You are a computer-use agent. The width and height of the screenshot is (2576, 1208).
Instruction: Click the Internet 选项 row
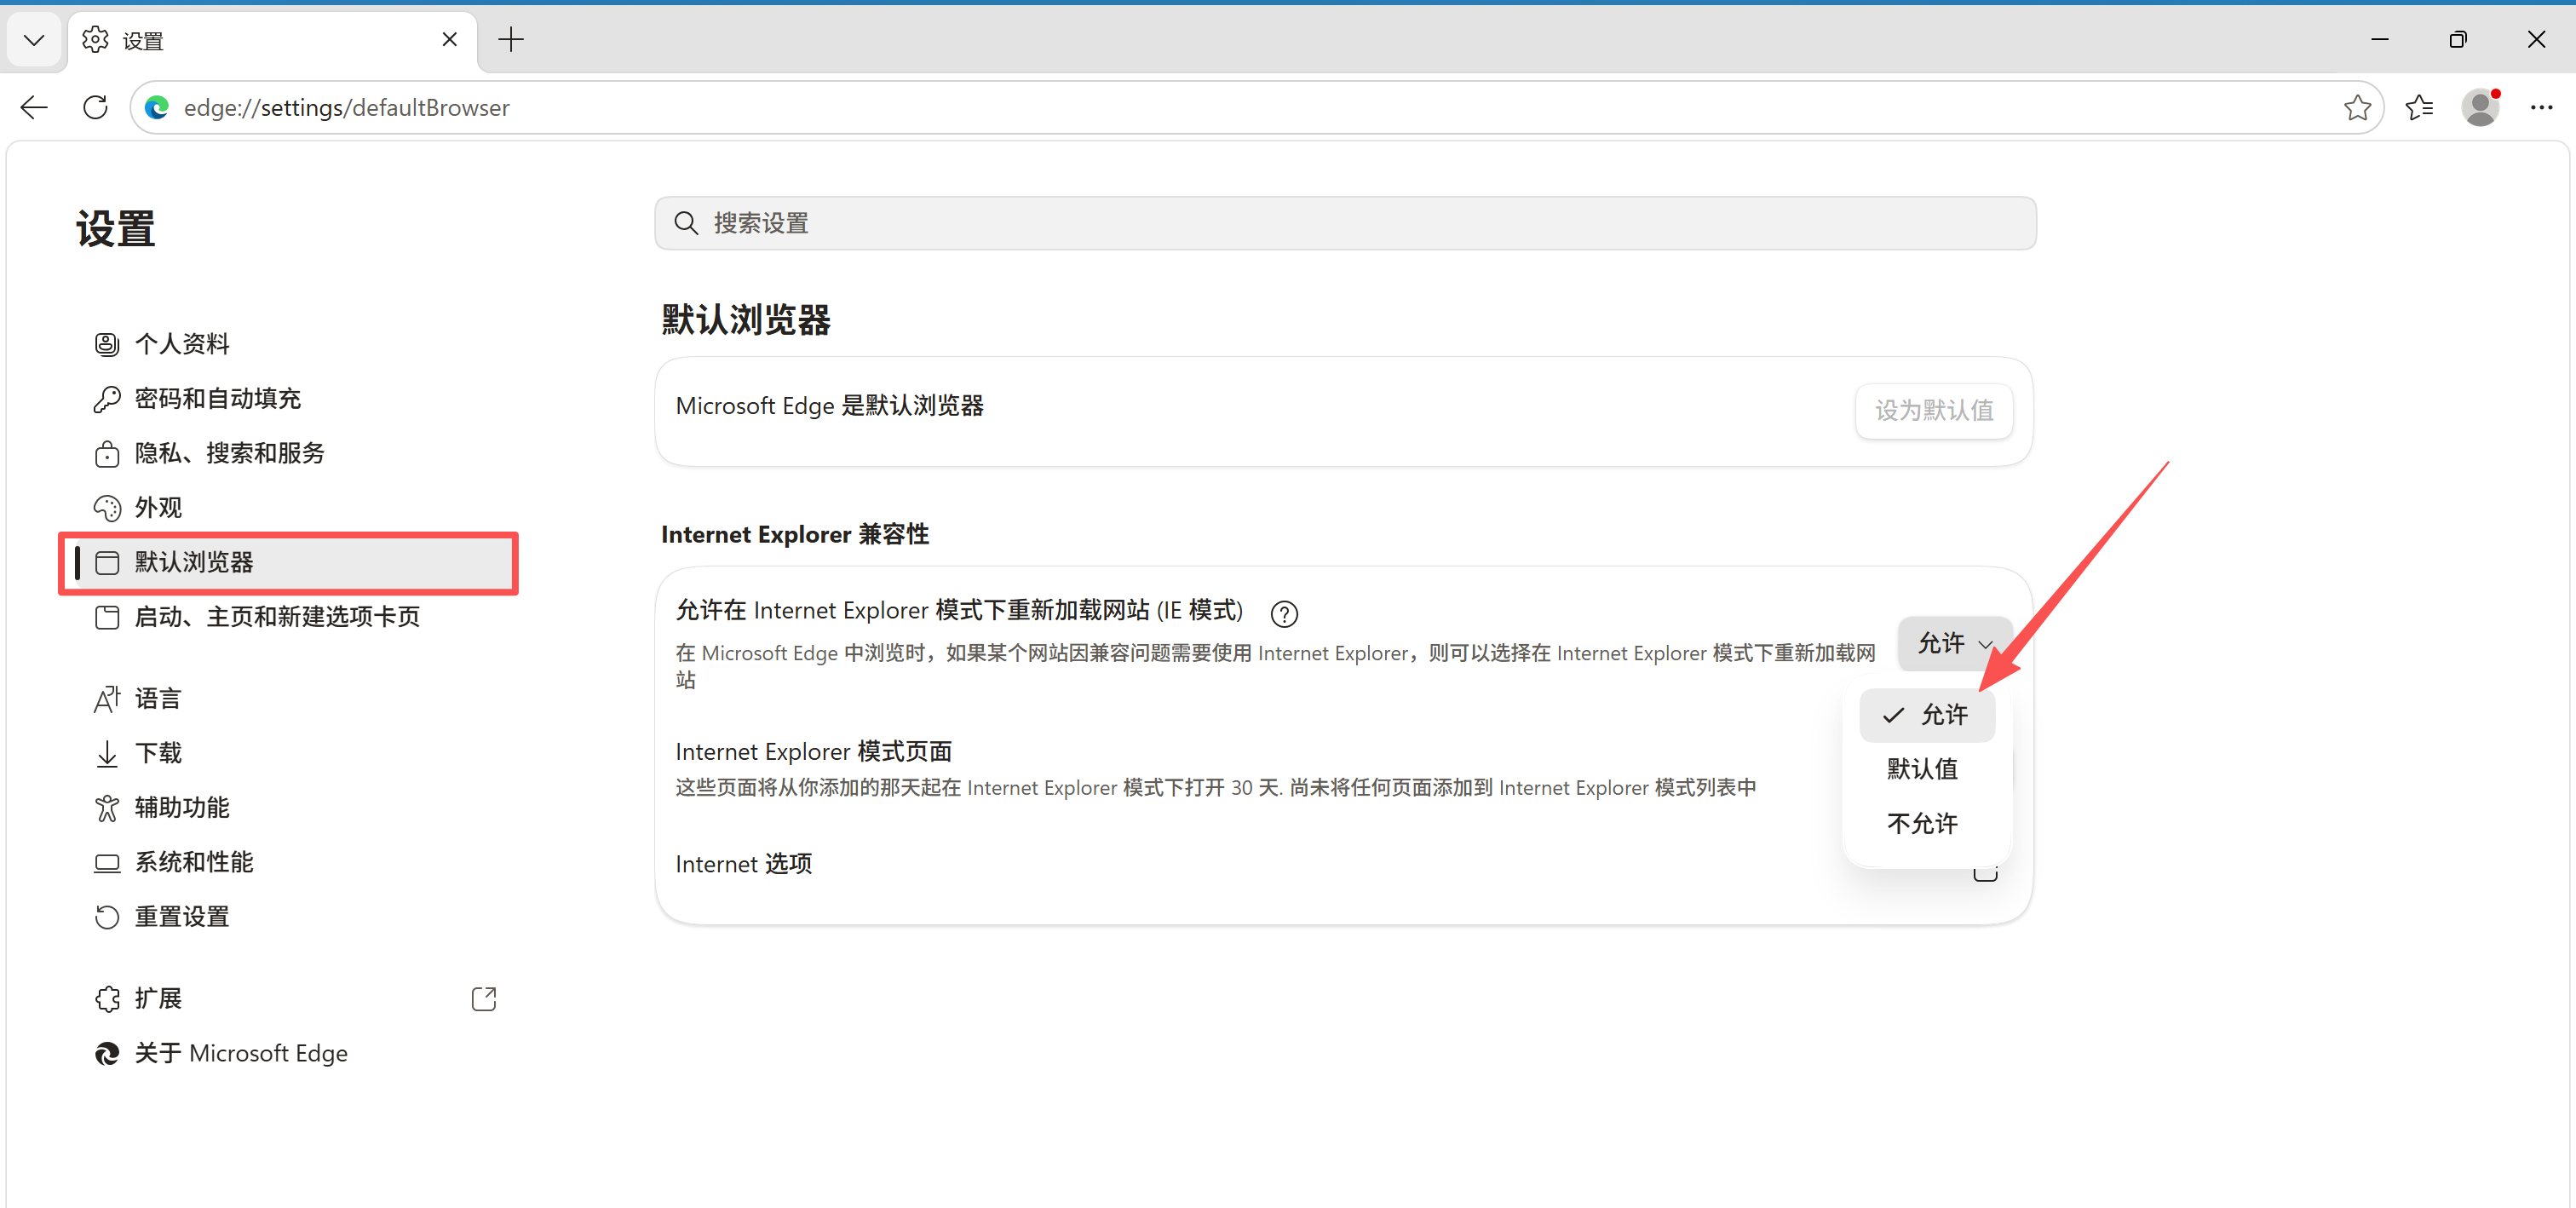tap(1343, 864)
